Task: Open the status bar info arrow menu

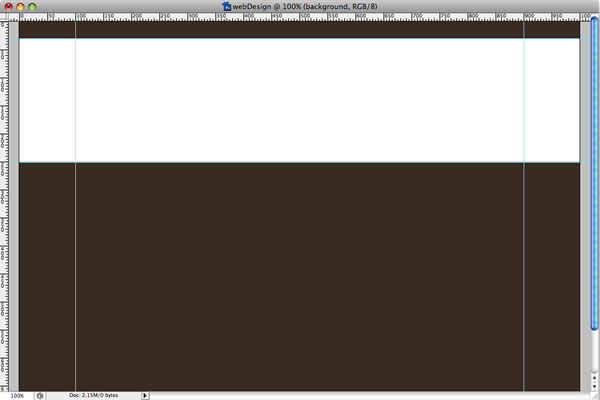Action: (145, 395)
